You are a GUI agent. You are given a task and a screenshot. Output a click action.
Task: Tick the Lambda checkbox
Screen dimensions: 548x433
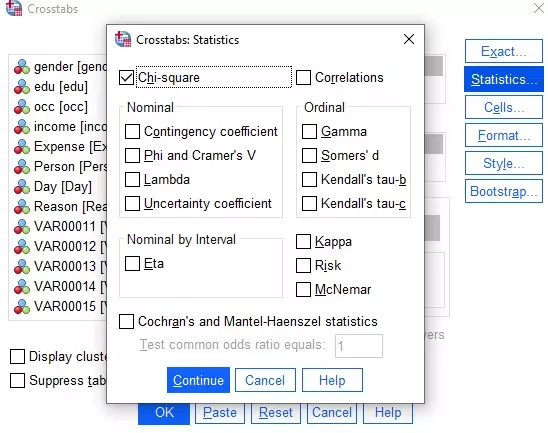[132, 180]
